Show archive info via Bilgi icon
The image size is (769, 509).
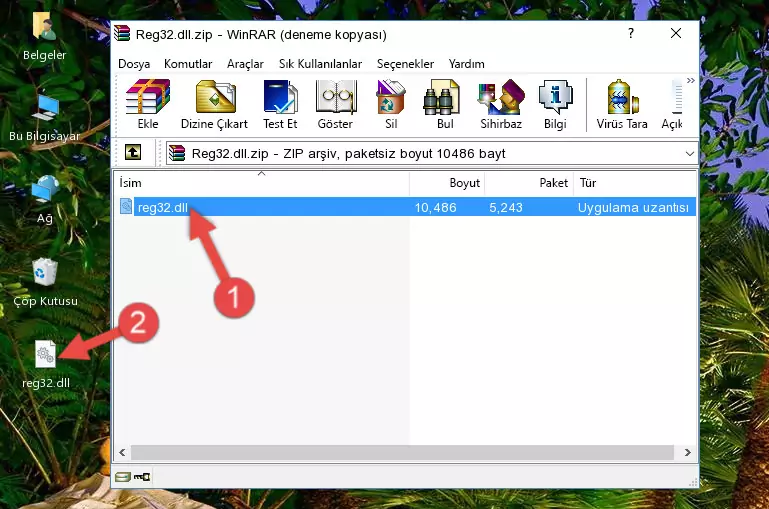coord(555,104)
